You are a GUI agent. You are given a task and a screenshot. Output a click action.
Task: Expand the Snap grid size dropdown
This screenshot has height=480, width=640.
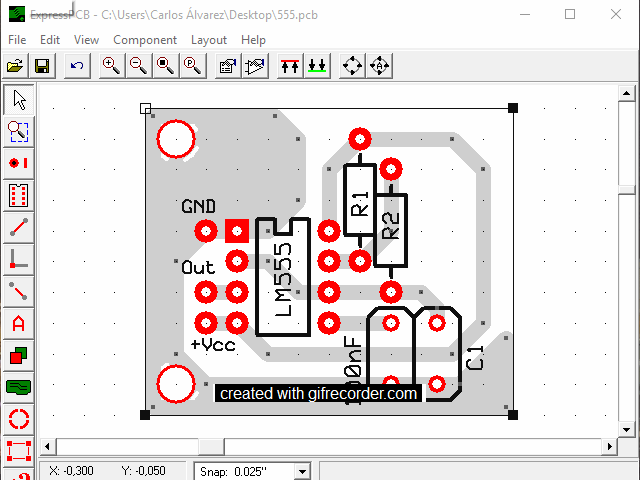click(302, 472)
